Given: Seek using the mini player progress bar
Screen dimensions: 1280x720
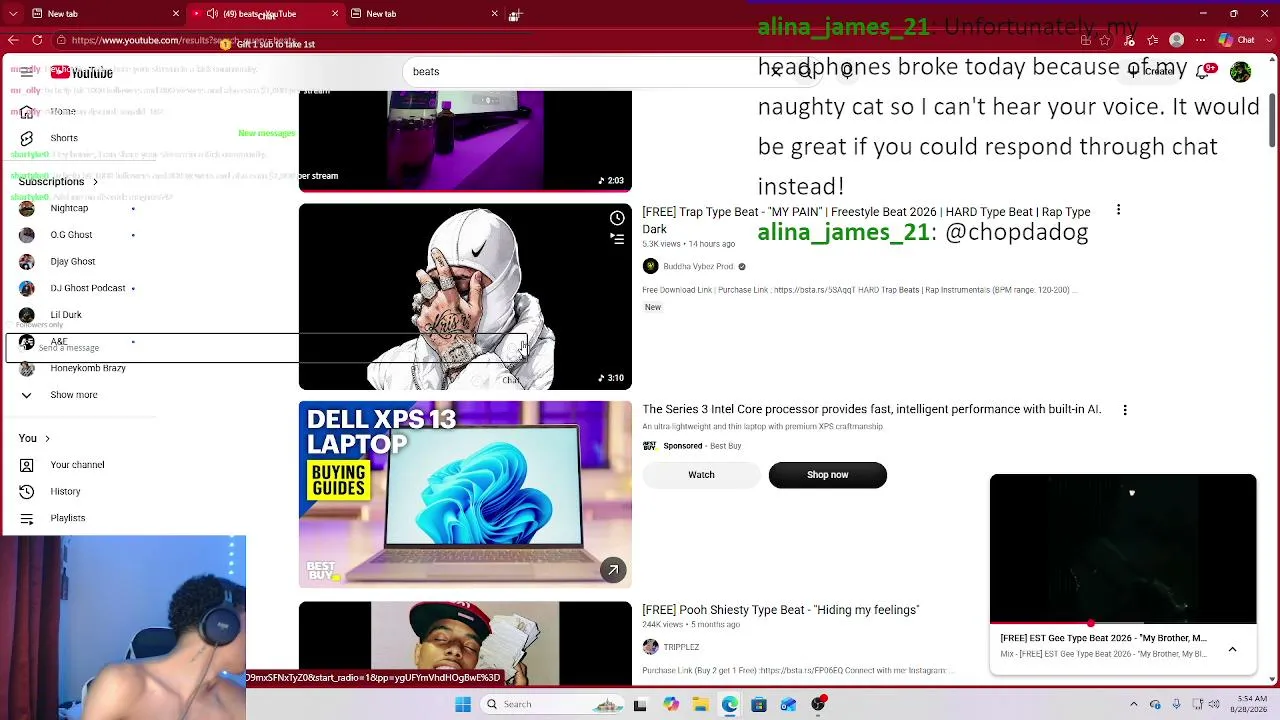Looking at the screenshot, I should click(1123, 624).
